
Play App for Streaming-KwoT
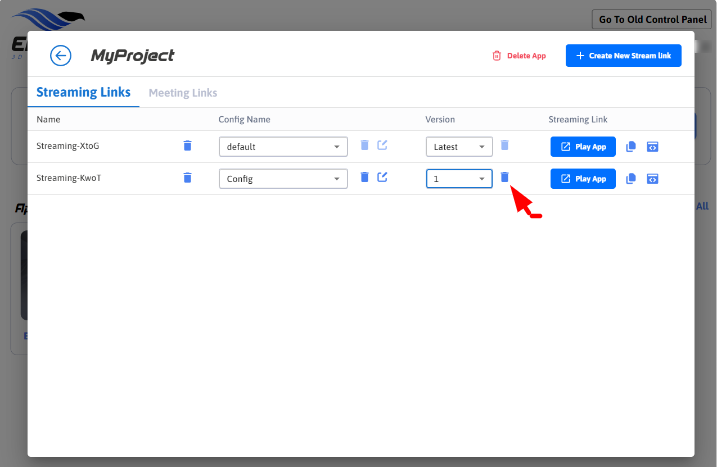click(x=583, y=178)
